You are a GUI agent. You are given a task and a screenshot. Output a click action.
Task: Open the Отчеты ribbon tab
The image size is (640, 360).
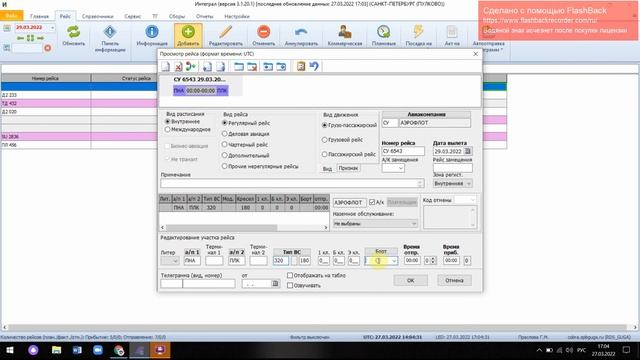click(204, 16)
